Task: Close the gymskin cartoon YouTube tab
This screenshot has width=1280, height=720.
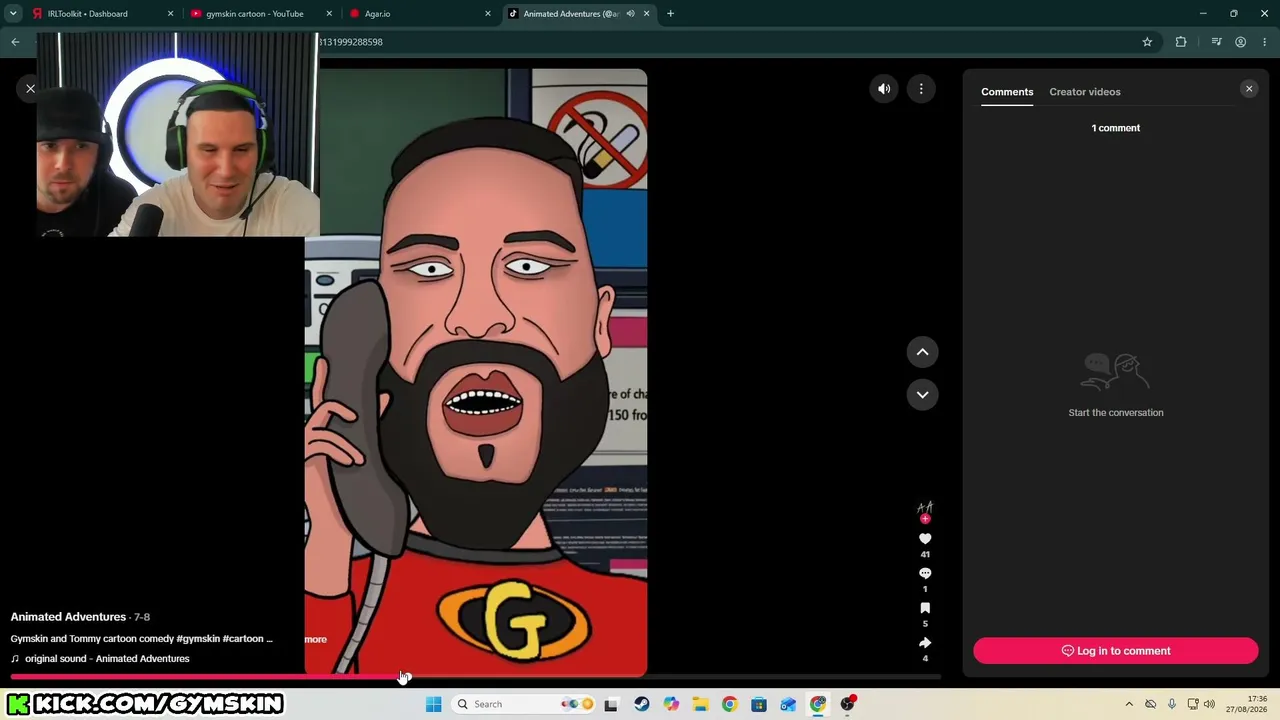Action: (x=329, y=14)
